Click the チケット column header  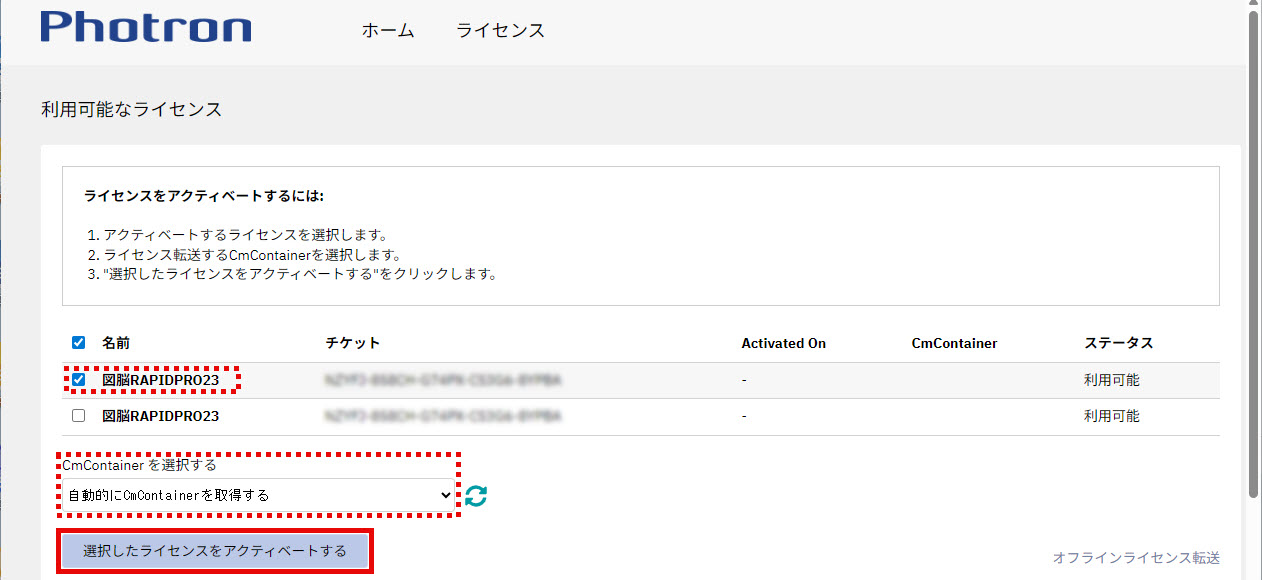pos(352,343)
